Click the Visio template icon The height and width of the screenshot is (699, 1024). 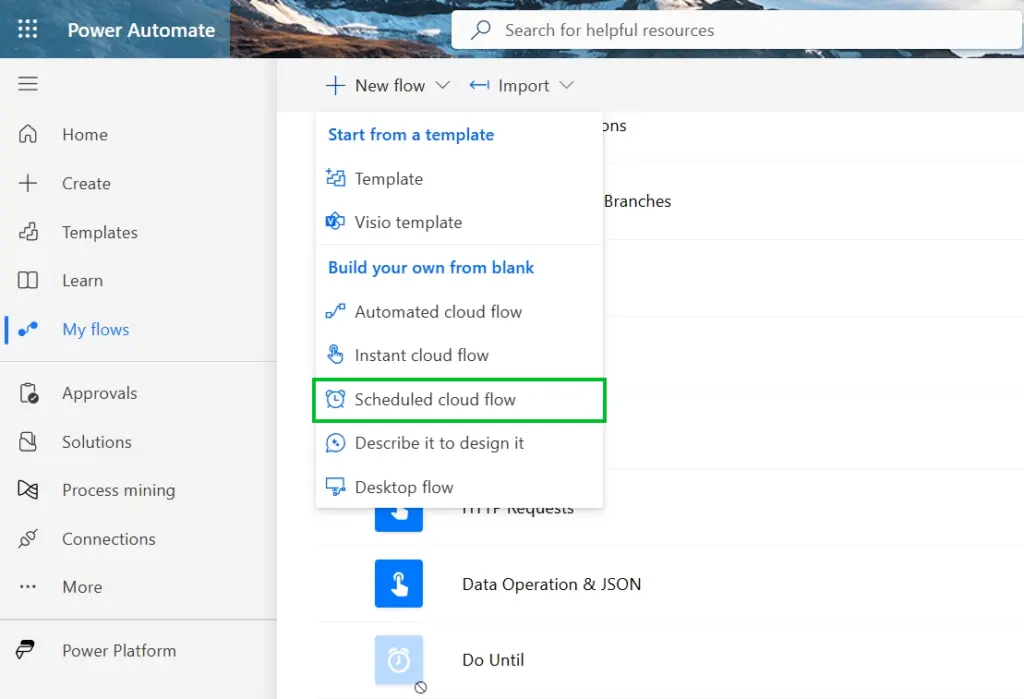tap(335, 221)
